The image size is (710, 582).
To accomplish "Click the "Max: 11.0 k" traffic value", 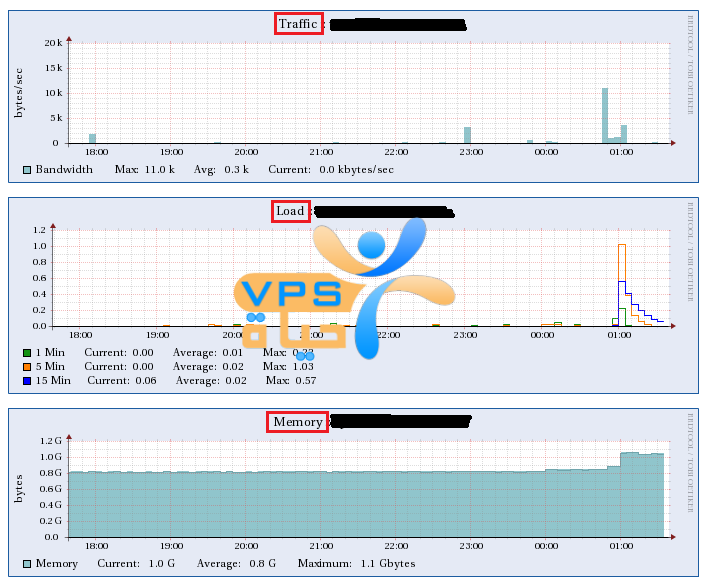I will (144, 170).
